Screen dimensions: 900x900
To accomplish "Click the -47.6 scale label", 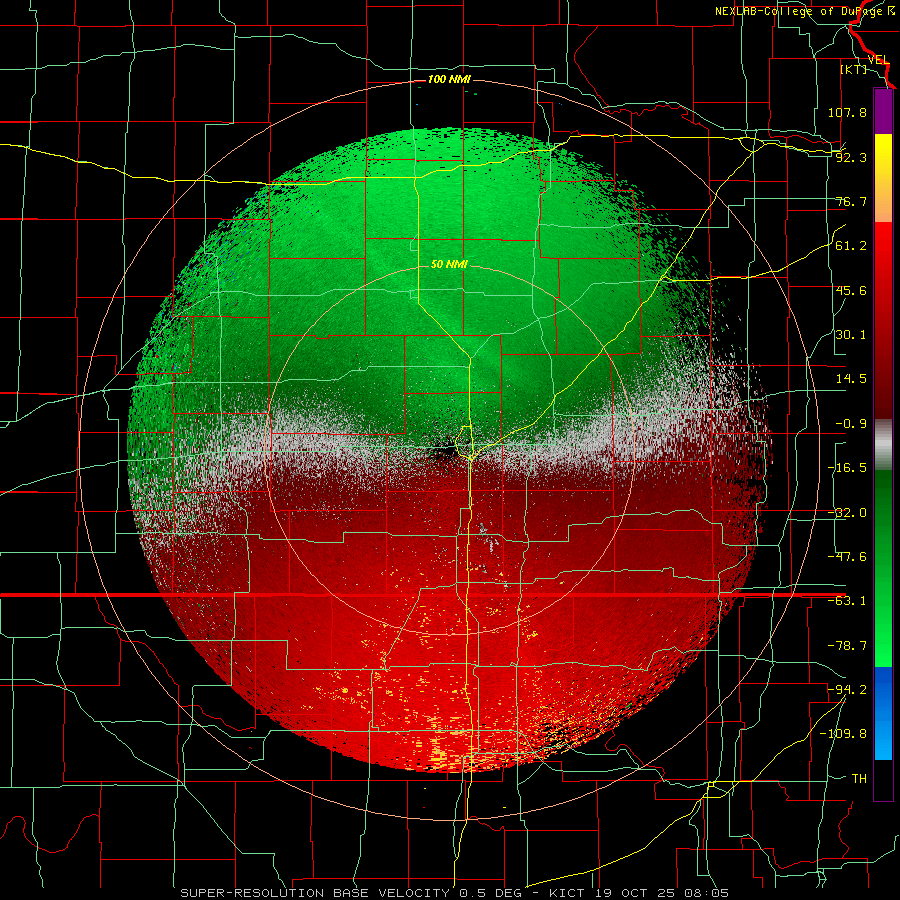I will pyautogui.click(x=847, y=557).
